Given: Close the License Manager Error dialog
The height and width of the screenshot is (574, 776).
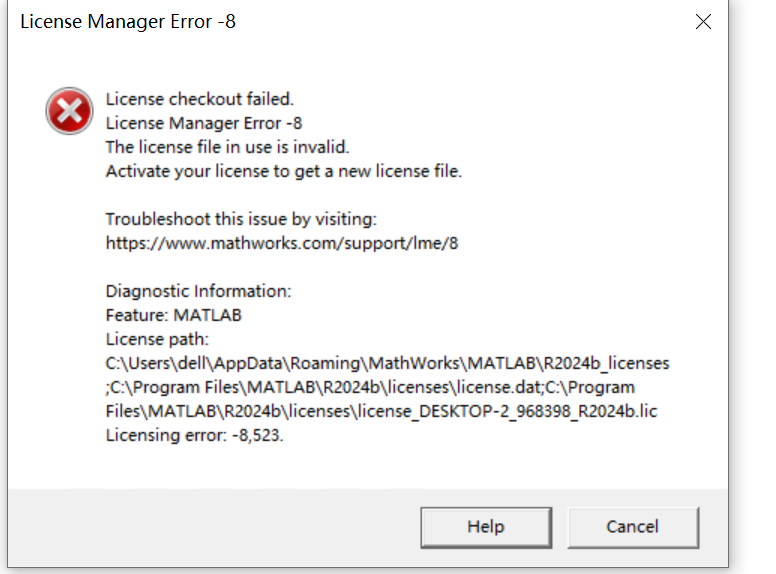Looking at the screenshot, I should click(x=703, y=22).
